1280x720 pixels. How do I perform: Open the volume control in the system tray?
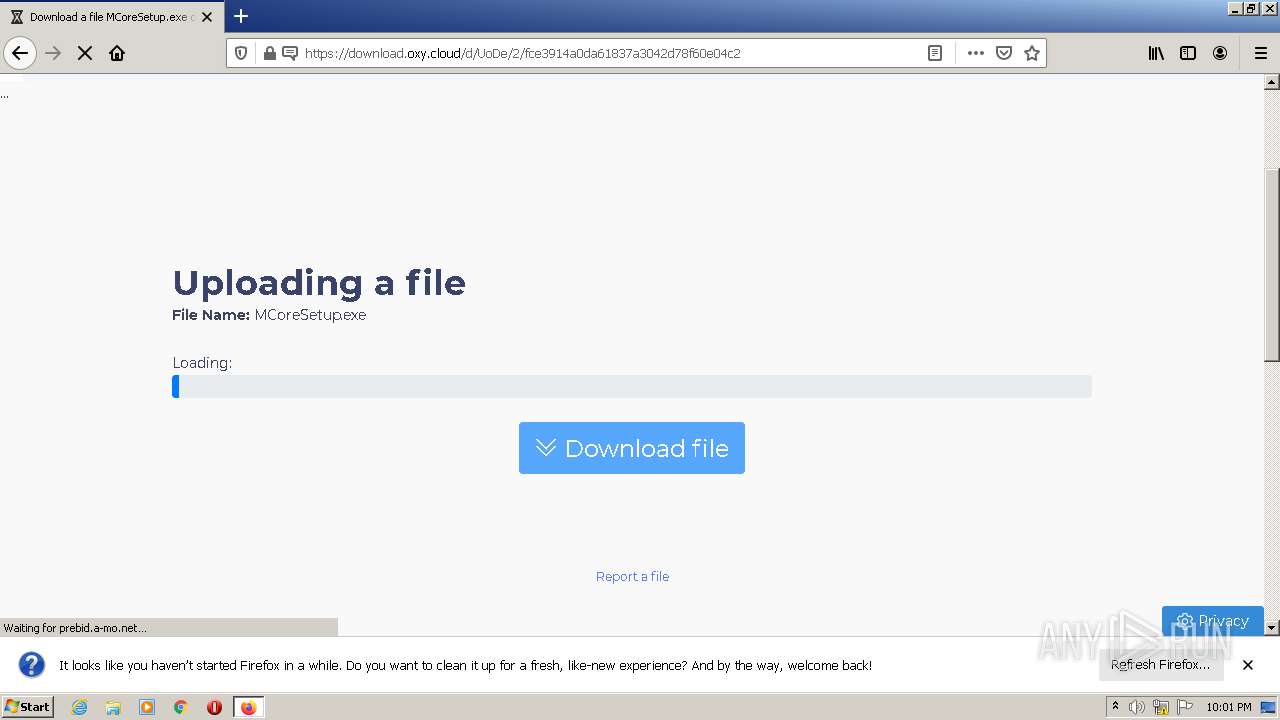click(x=1137, y=707)
